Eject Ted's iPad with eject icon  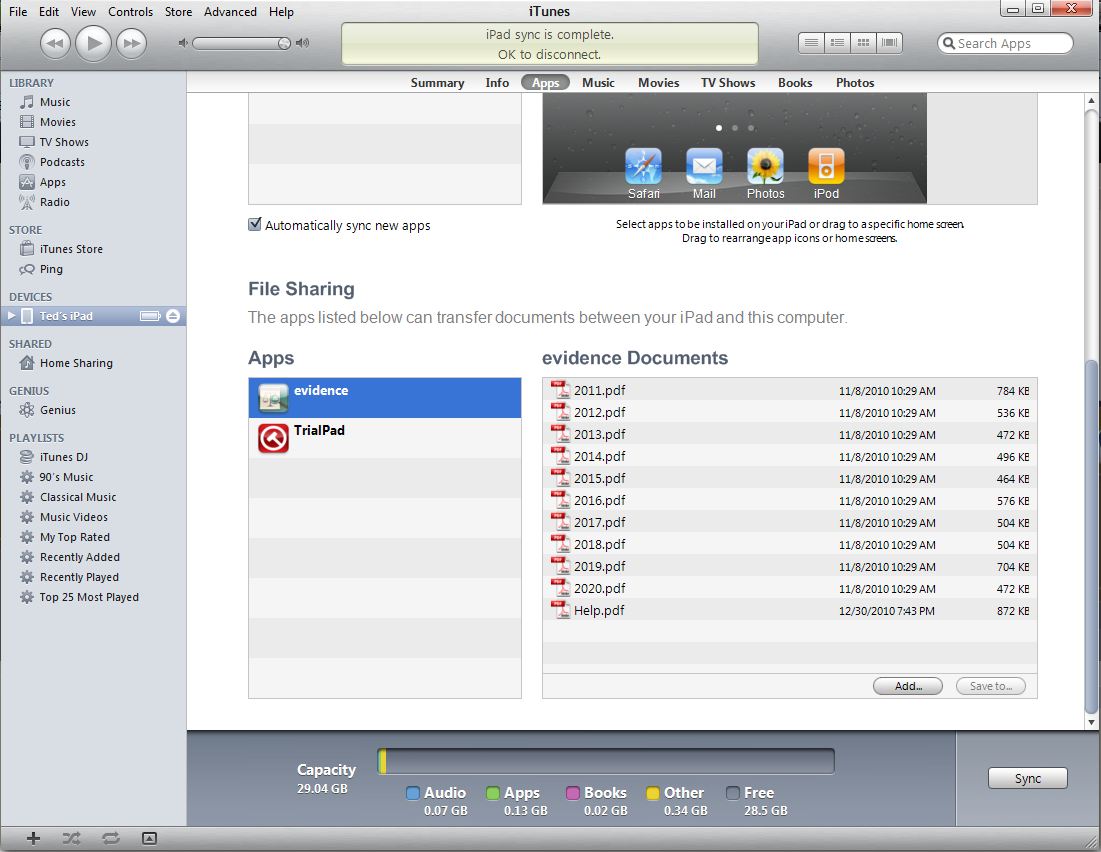click(173, 316)
